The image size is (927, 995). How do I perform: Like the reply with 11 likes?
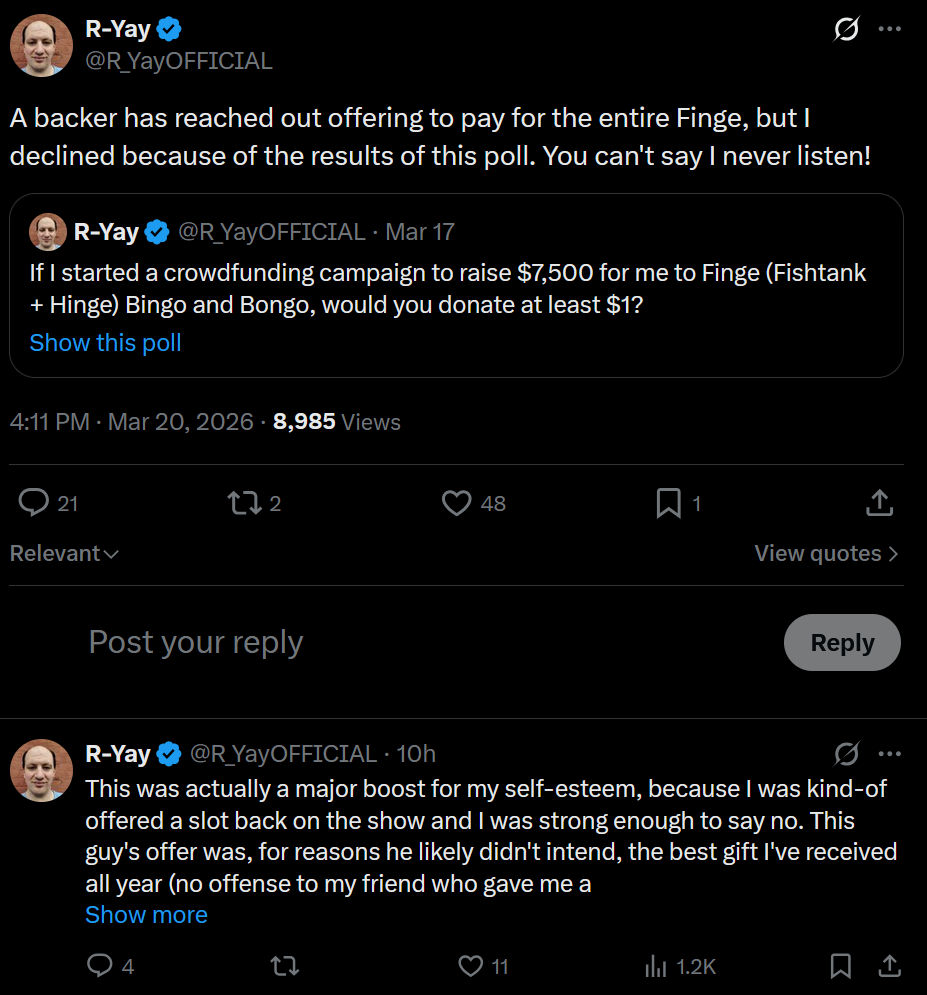point(471,966)
